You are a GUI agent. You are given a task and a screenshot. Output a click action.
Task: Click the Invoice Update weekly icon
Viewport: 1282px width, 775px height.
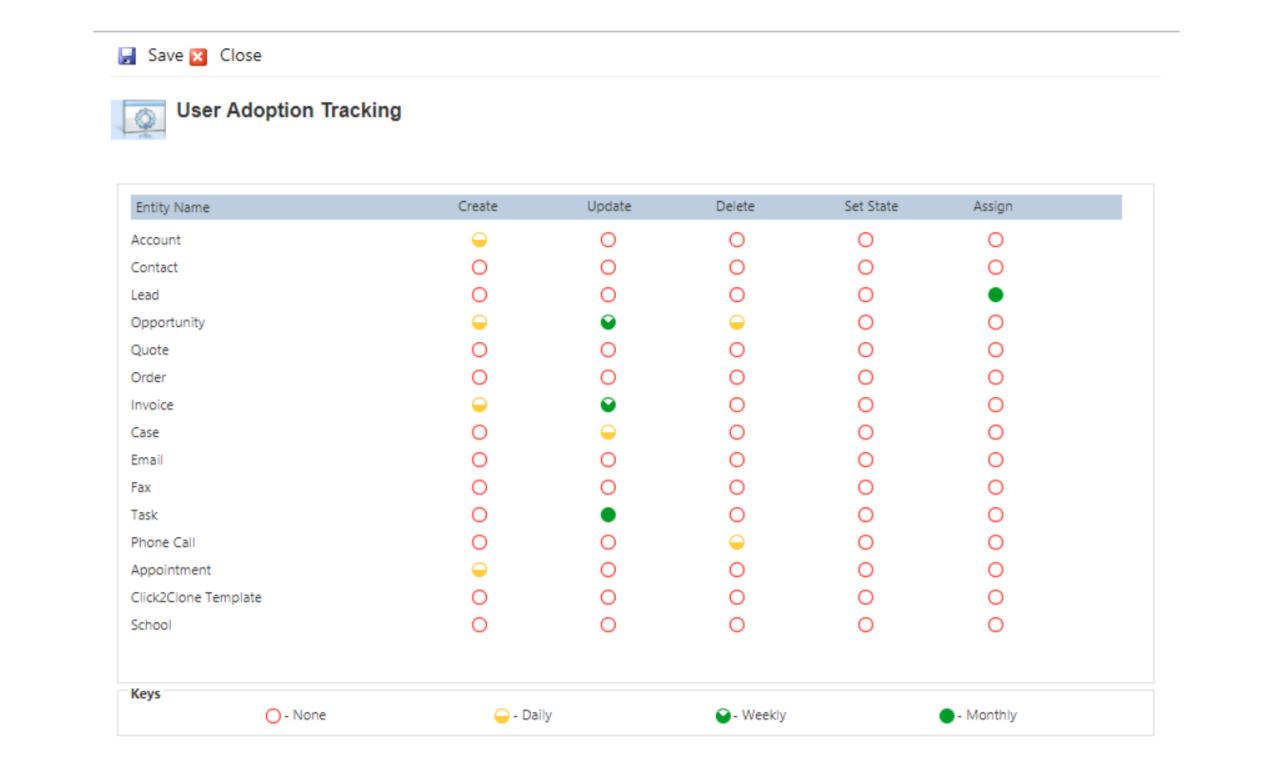click(608, 405)
